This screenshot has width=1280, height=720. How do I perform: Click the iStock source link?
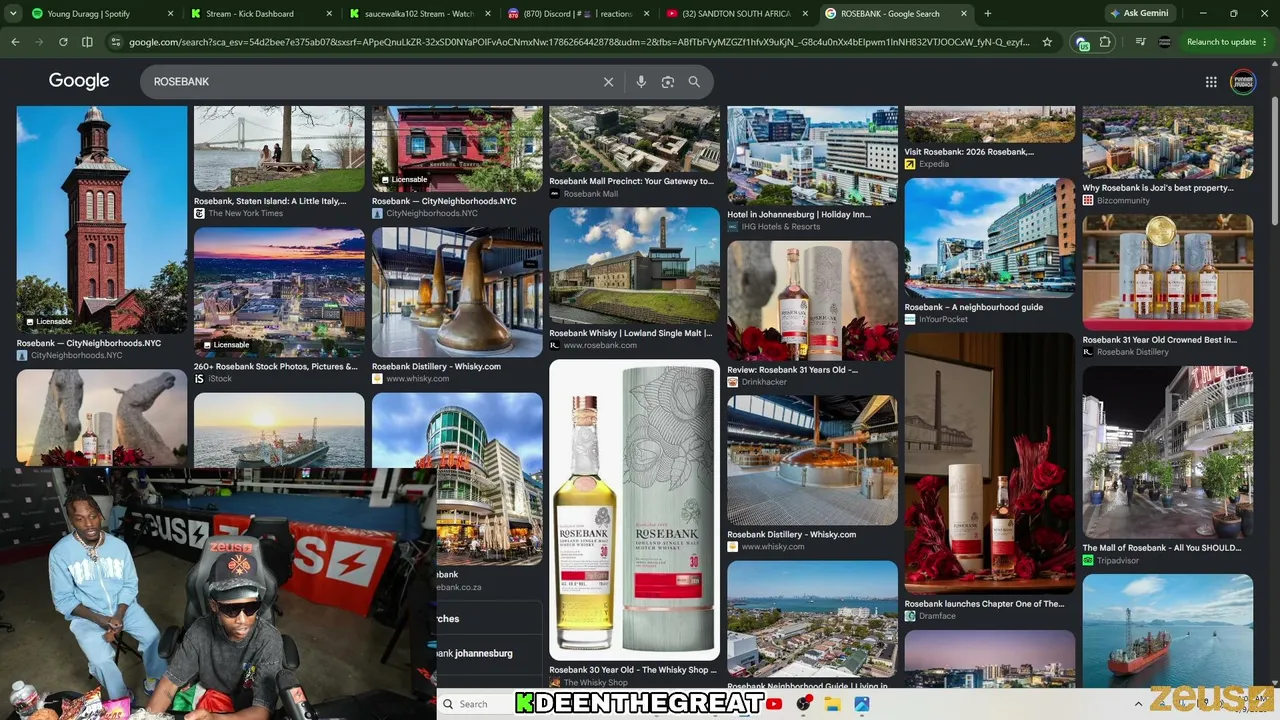tap(220, 379)
